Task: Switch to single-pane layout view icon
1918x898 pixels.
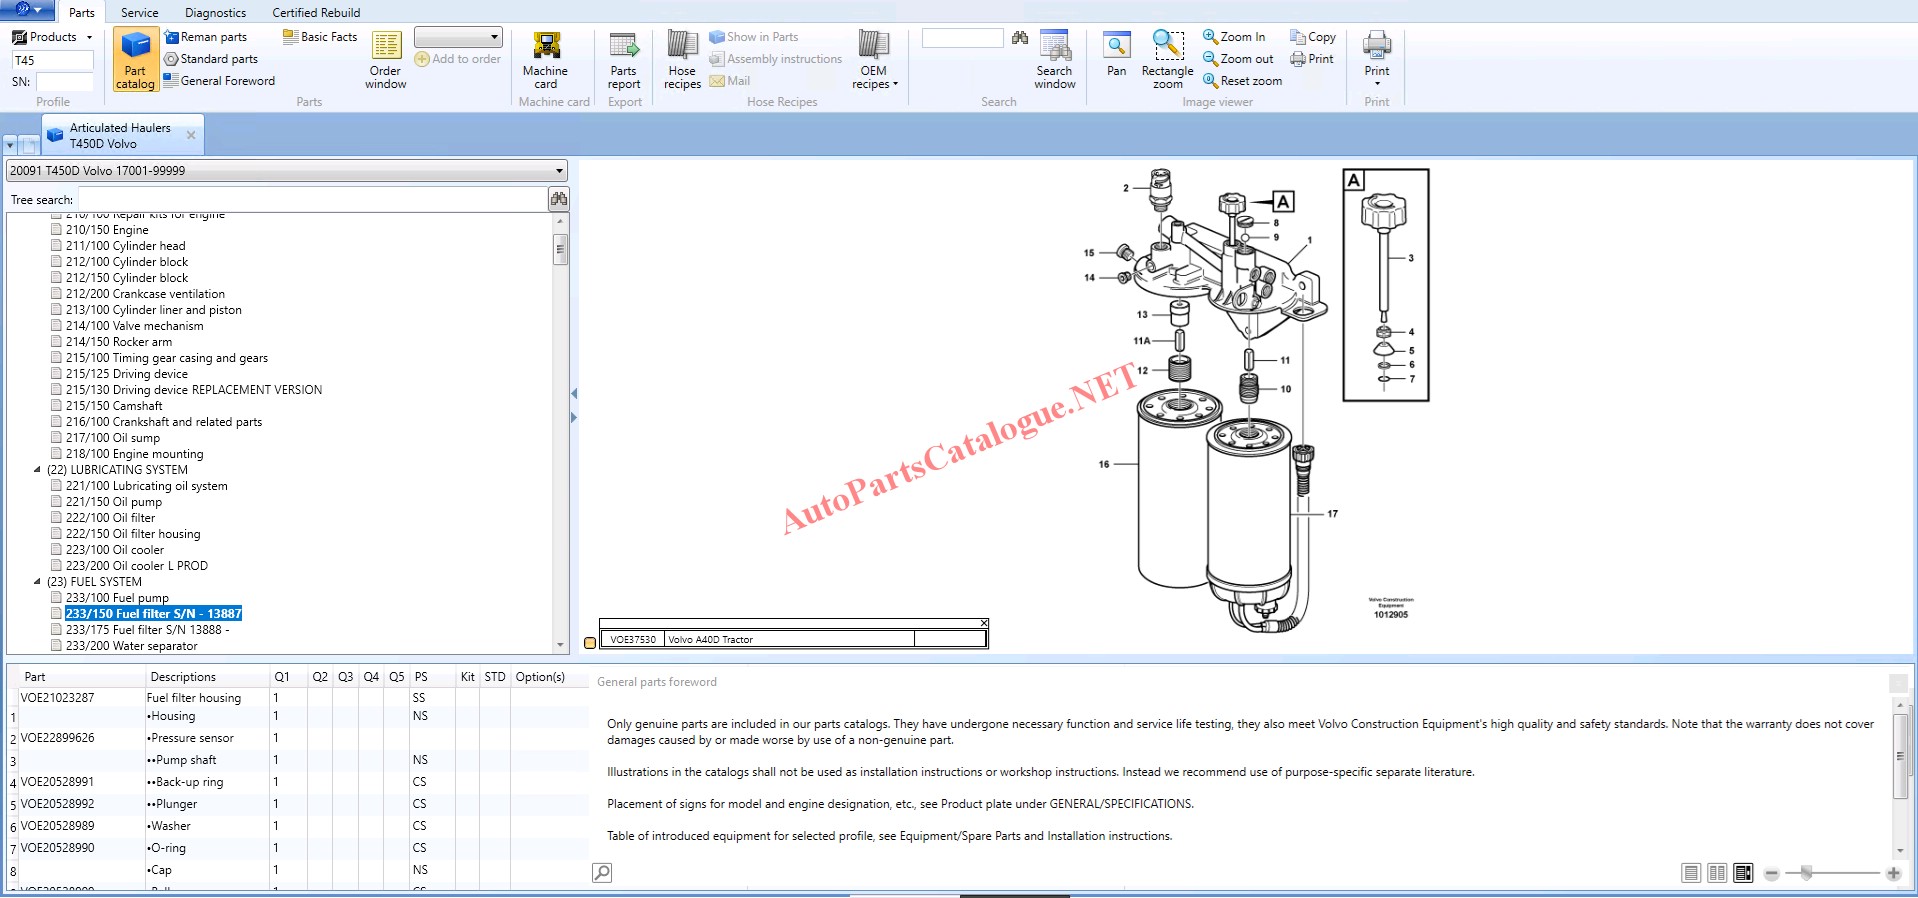Action: [1691, 873]
